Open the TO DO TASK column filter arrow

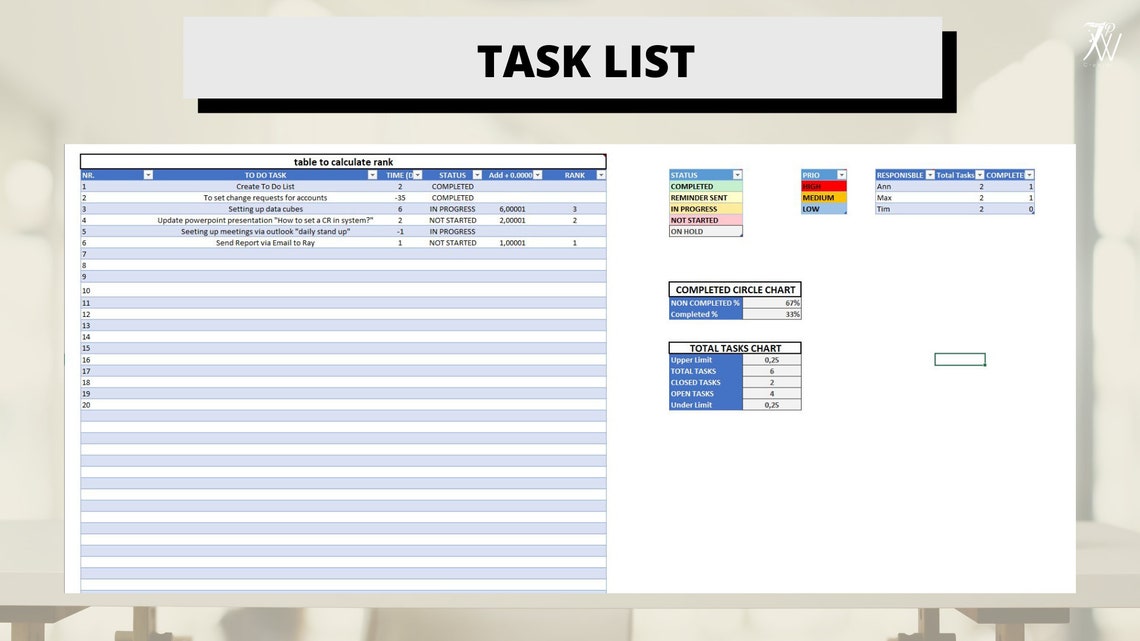372,175
